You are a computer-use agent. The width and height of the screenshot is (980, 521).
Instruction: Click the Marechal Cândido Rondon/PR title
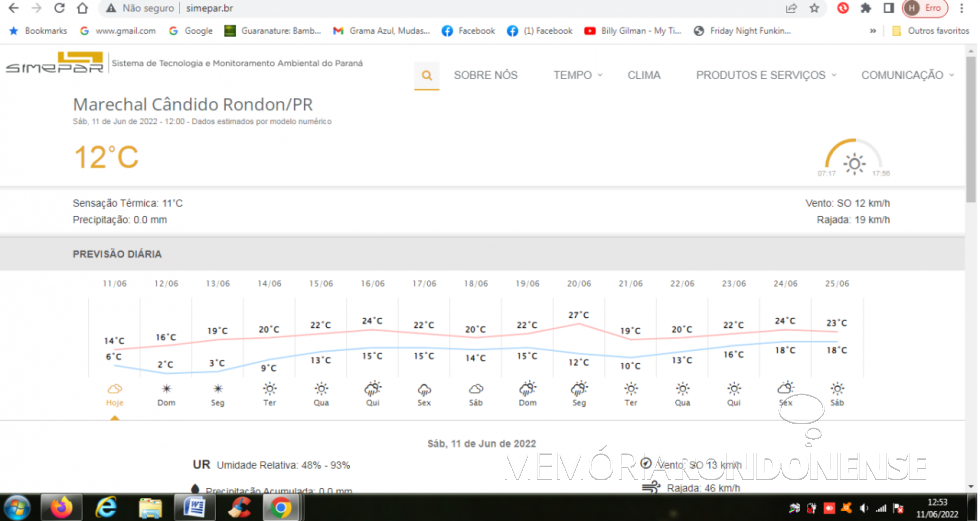[x=193, y=104]
